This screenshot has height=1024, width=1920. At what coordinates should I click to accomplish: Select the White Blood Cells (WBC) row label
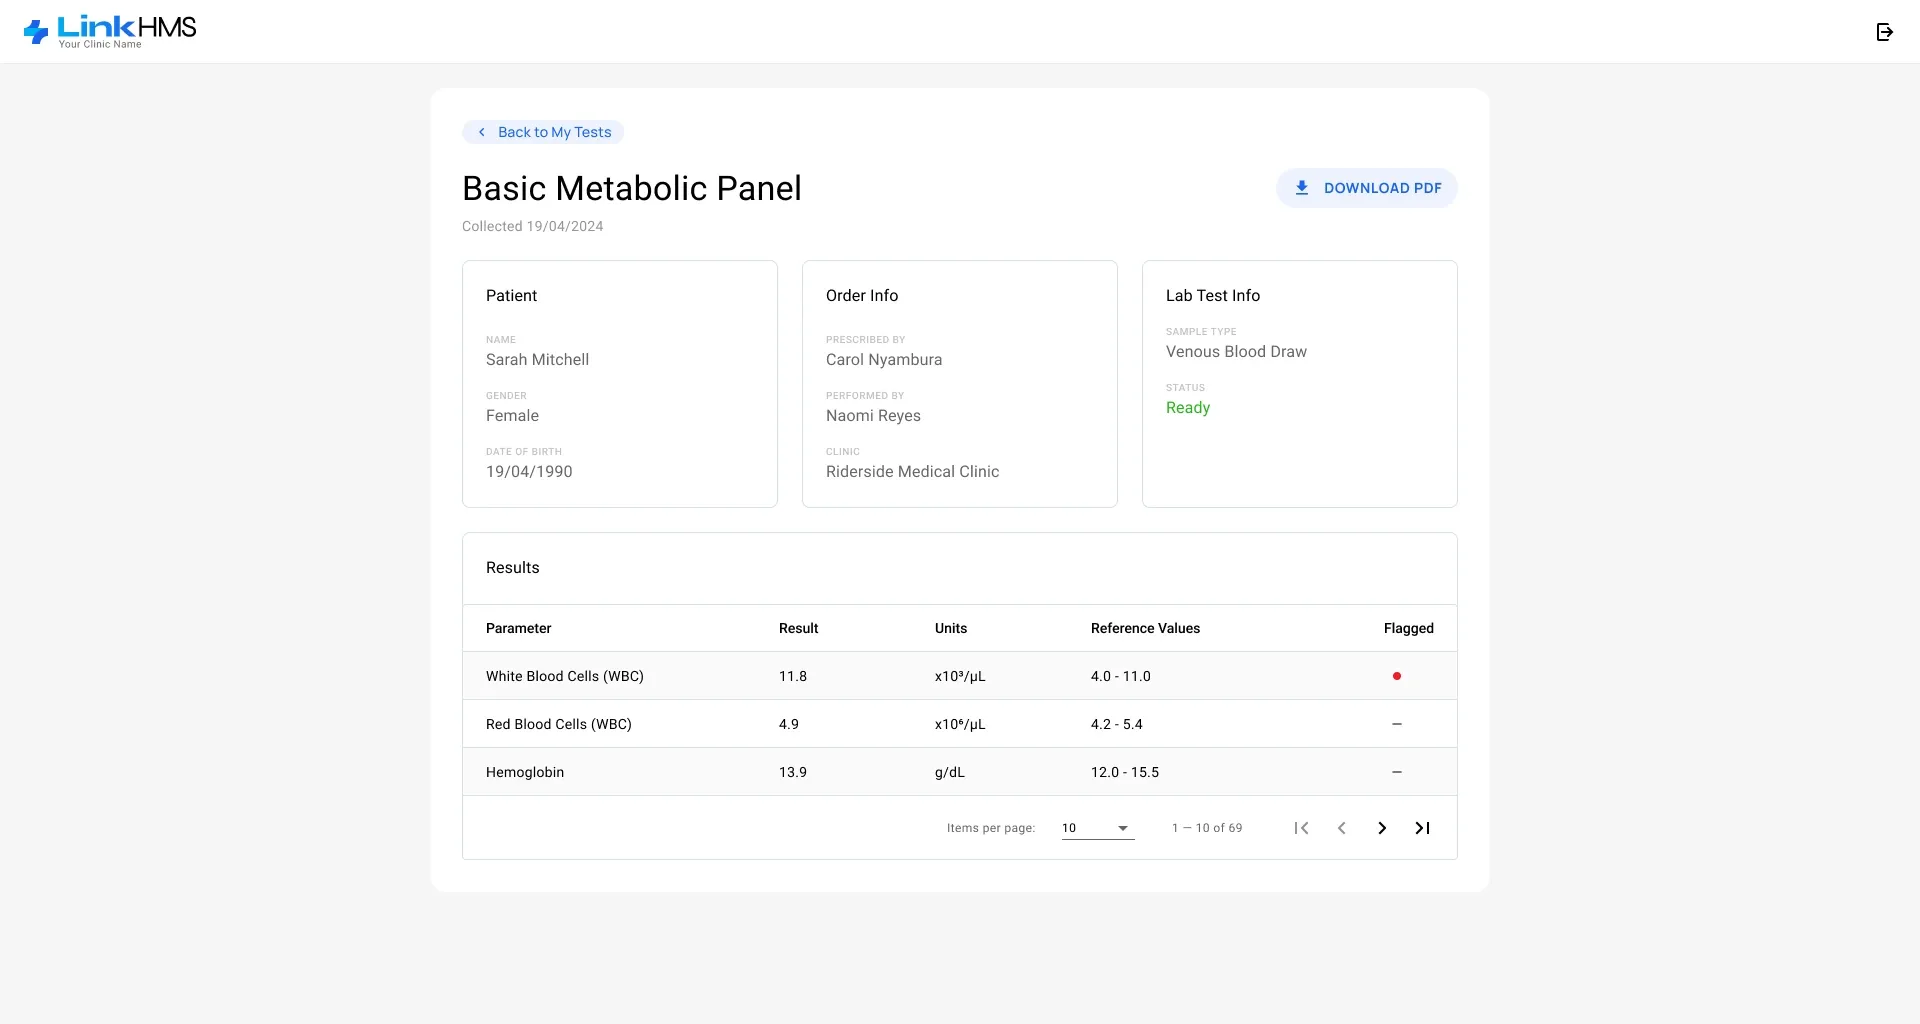pos(565,676)
